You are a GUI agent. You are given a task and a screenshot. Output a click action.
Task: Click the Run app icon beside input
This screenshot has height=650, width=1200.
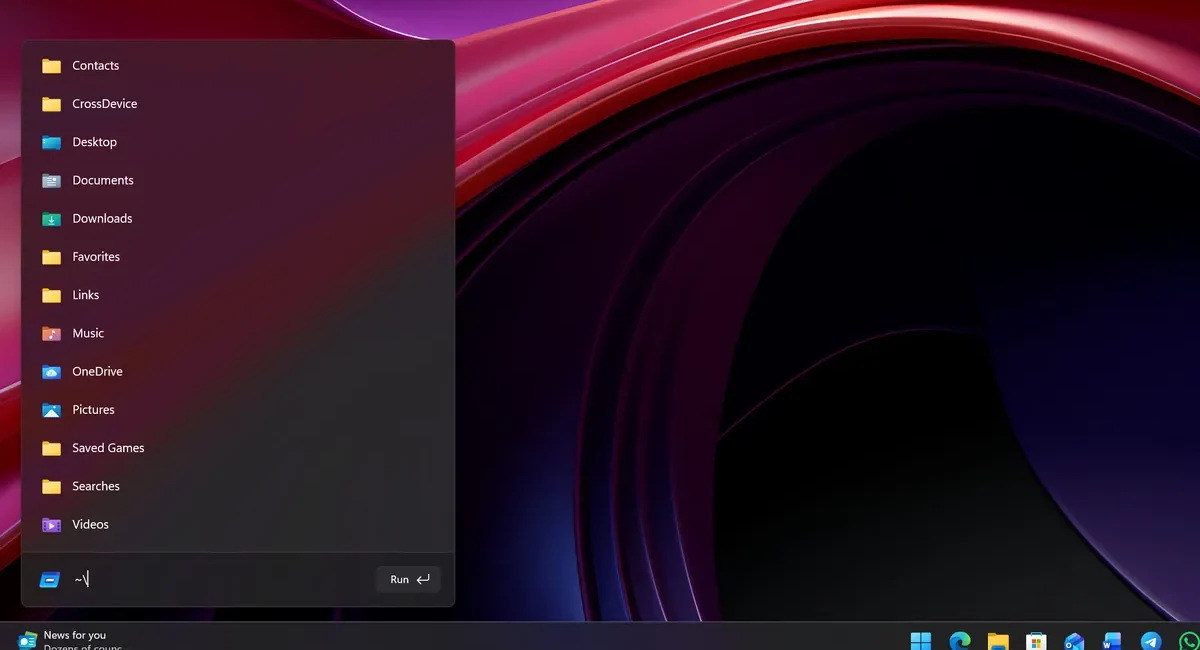click(50, 580)
